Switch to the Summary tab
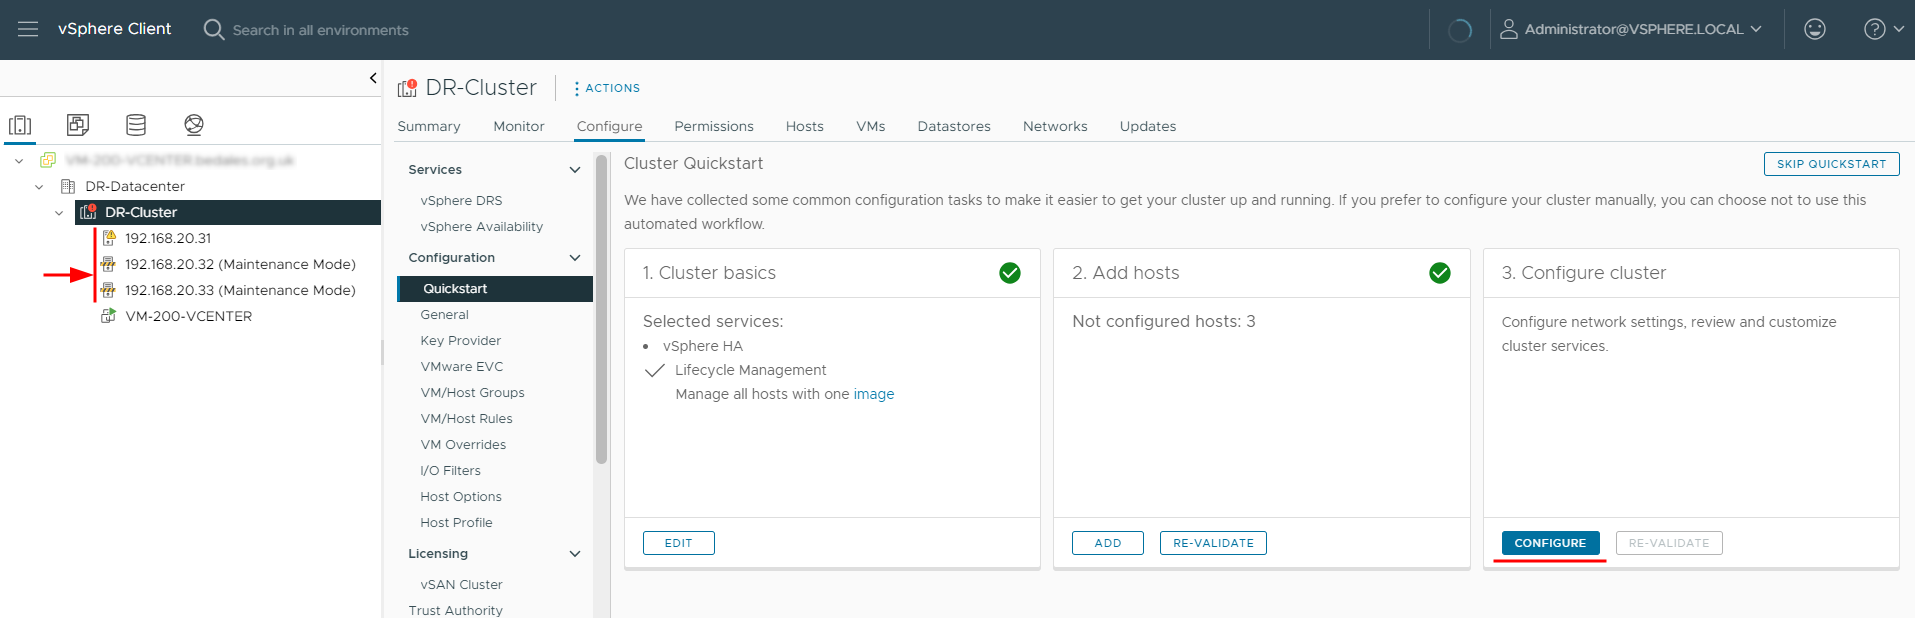Image resolution: width=1915 pixels, height=618 pixels. coord(429,126)
